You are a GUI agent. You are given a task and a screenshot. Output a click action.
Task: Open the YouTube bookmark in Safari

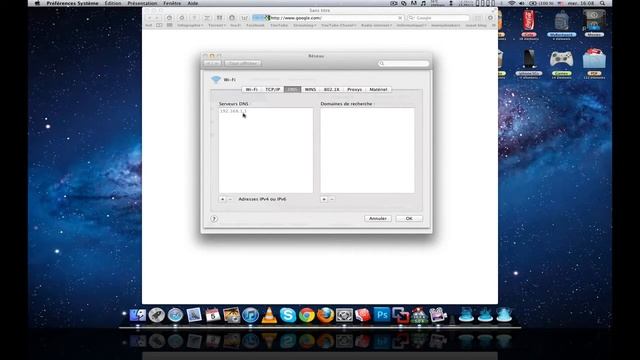pyautogui.click(x=279, y=25)
